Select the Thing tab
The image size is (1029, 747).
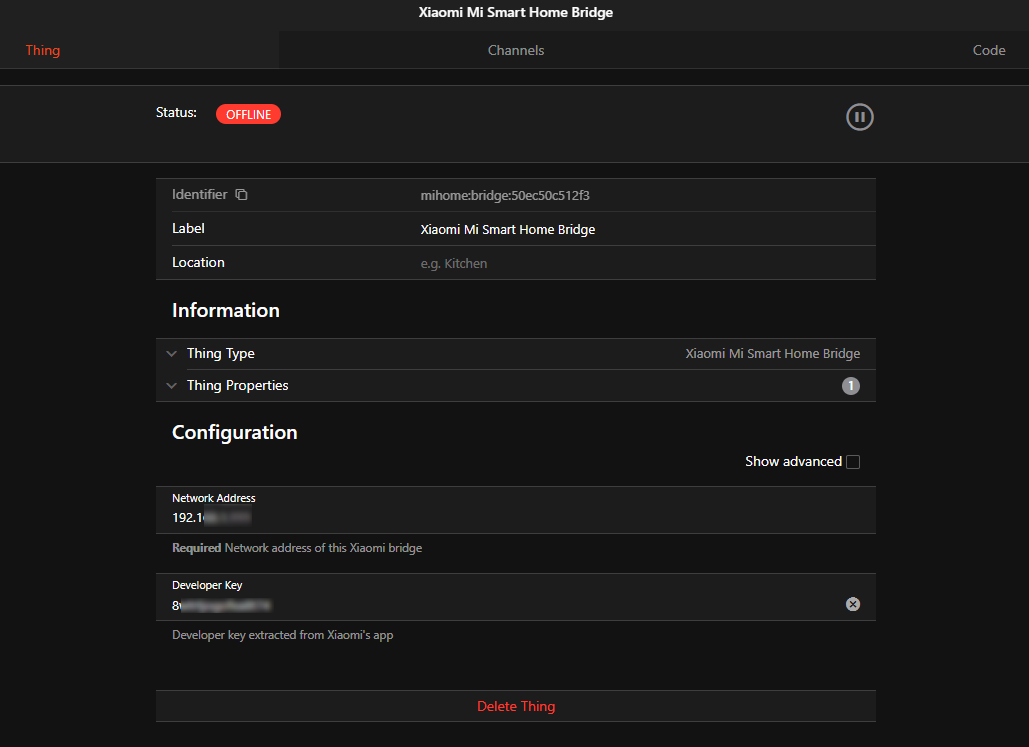[43, 50]
